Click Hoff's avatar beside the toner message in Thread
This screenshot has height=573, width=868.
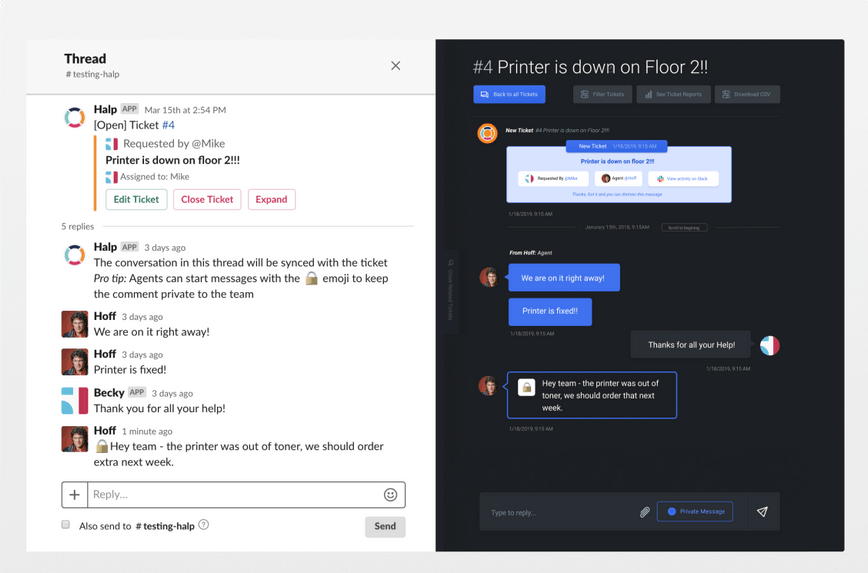pos(75,439)
